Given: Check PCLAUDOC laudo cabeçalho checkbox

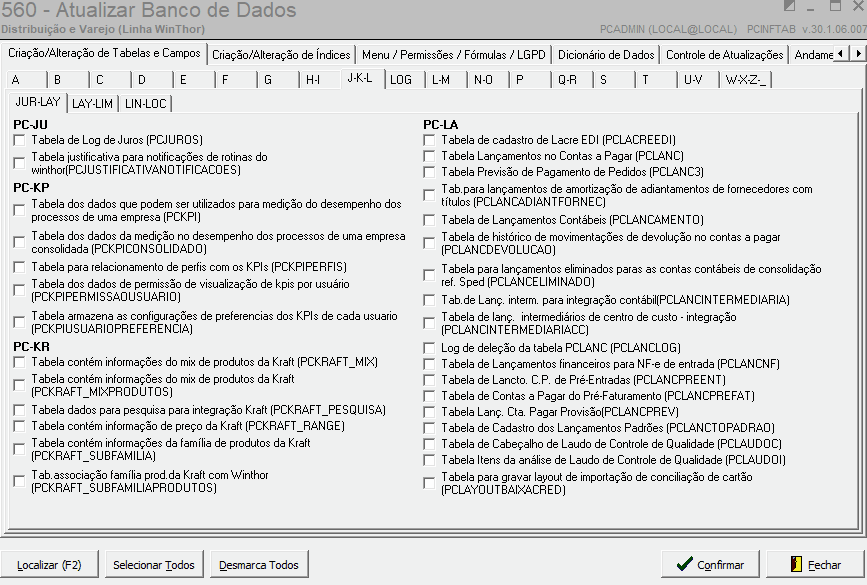Looking at the screenshot, I should (x=429, y=445).
